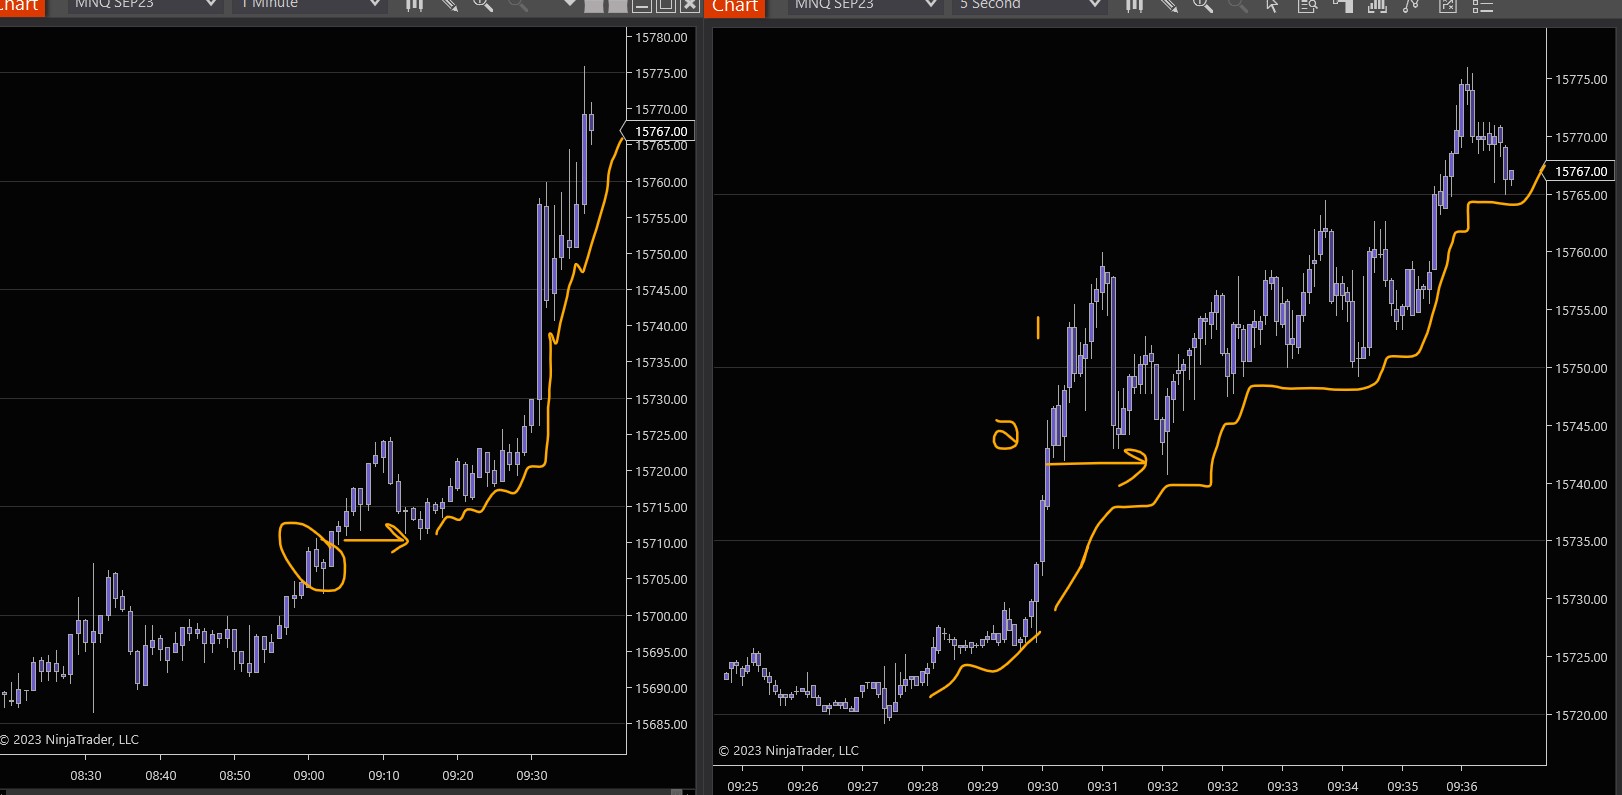Click 09:36 time label on 5 Second chart
Screen dimensions: 1622x795
pos(1462,787)
